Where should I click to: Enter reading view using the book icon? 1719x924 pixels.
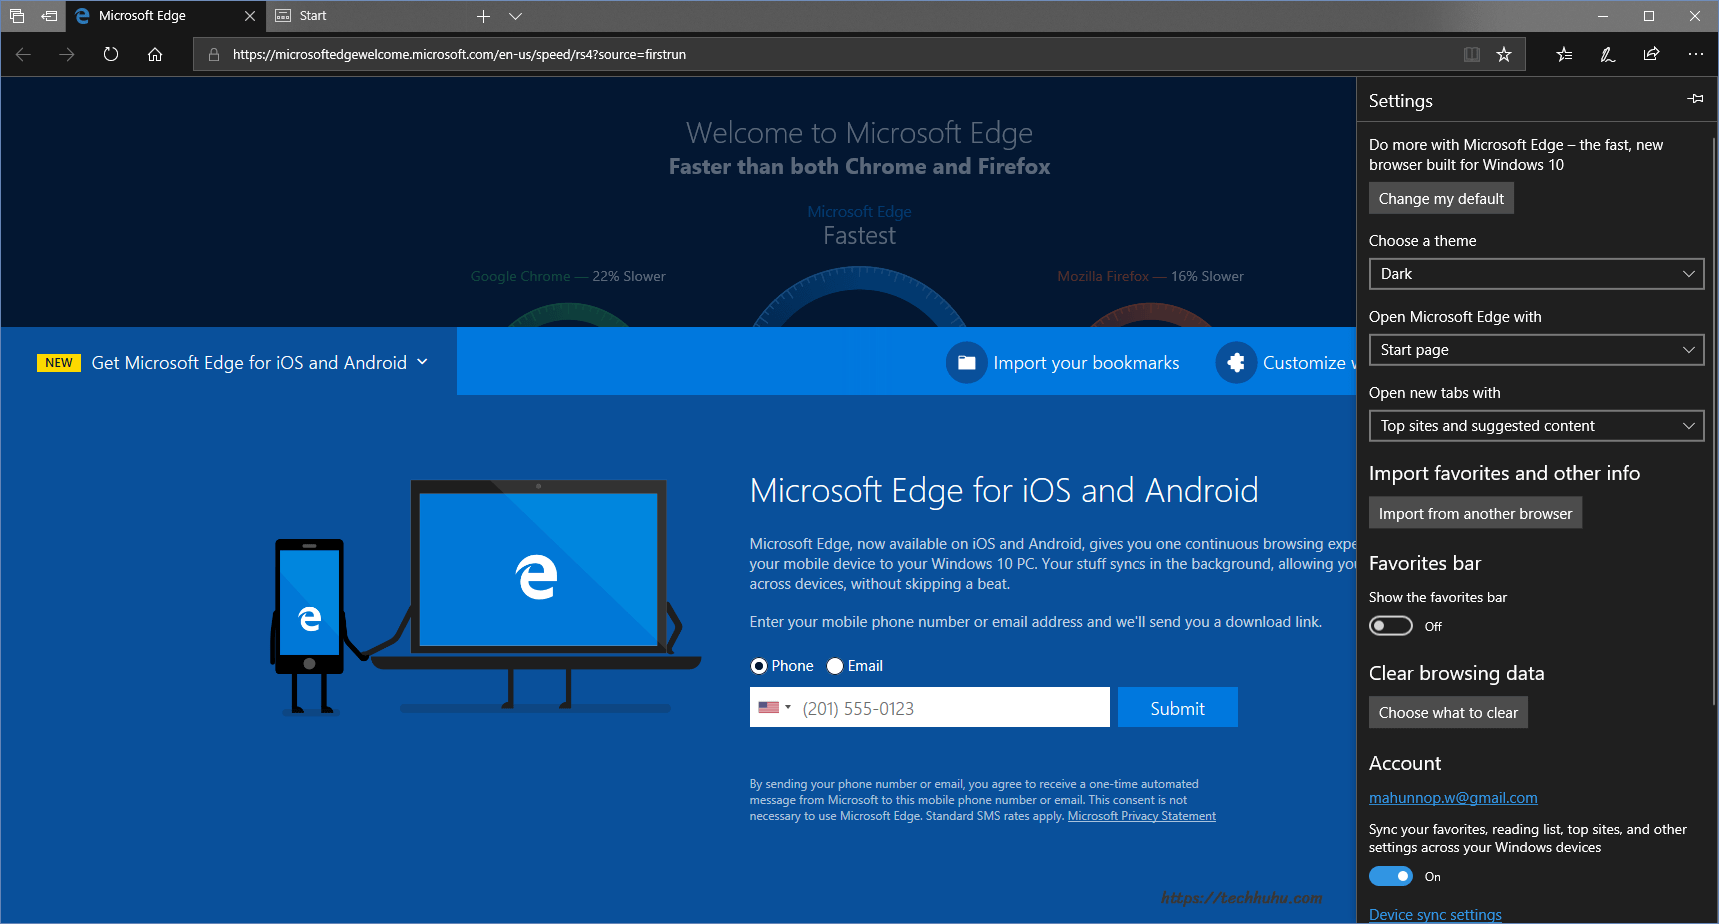[1471, 55]
